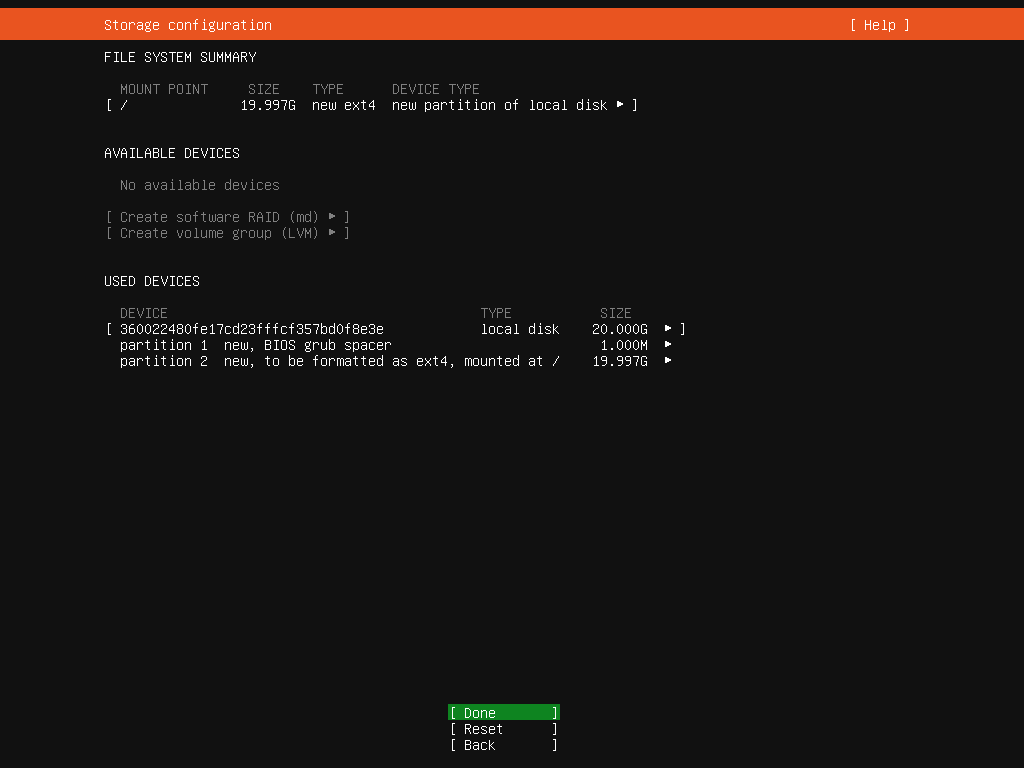
Task: Select the root "/" mount point entry
Action: tap(124, 105)
